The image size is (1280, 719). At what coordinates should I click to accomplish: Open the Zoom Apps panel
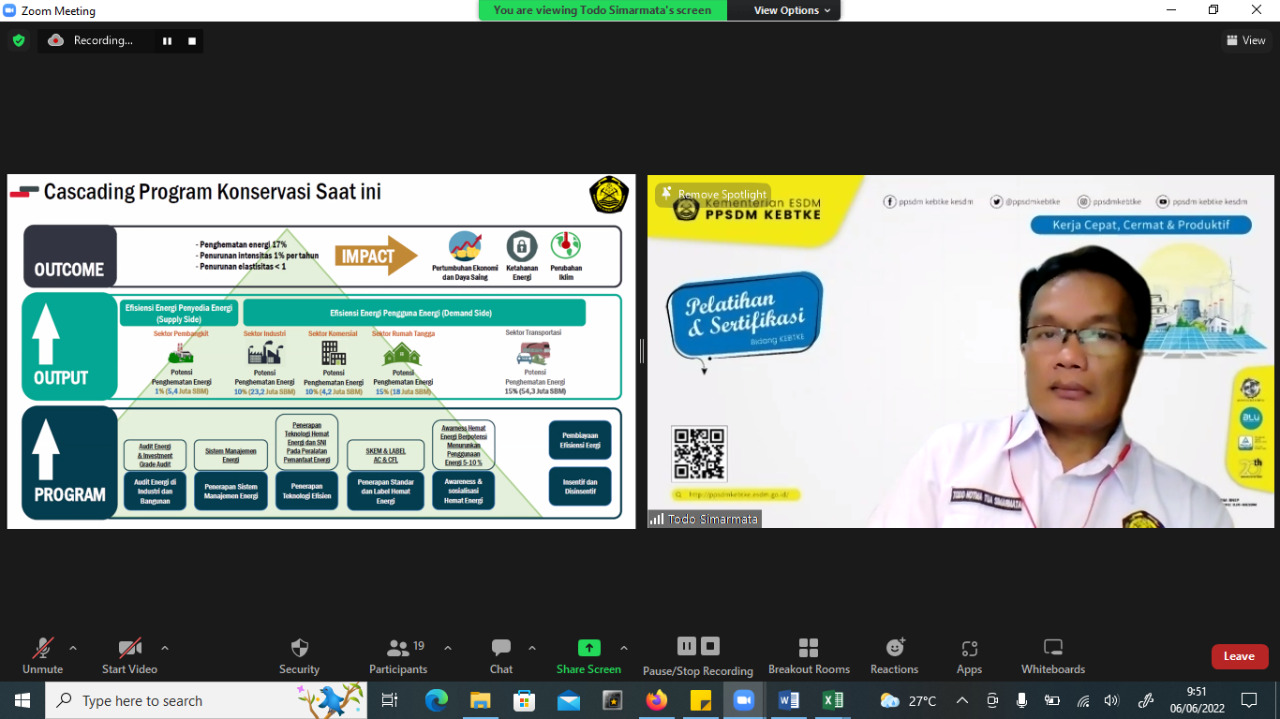[969, 655]
